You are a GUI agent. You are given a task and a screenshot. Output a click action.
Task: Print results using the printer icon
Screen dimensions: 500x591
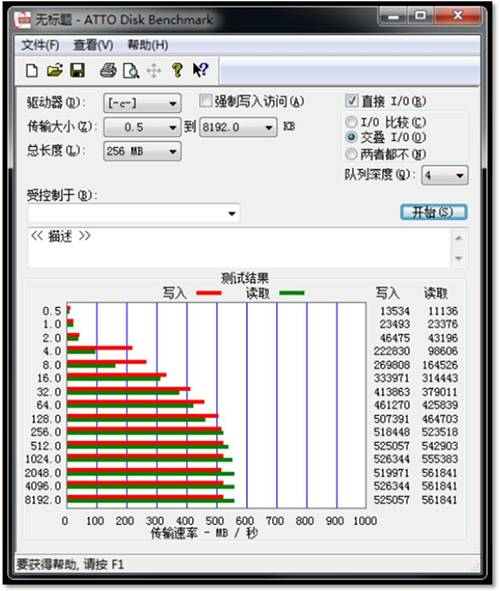click(x=108, y=70)
